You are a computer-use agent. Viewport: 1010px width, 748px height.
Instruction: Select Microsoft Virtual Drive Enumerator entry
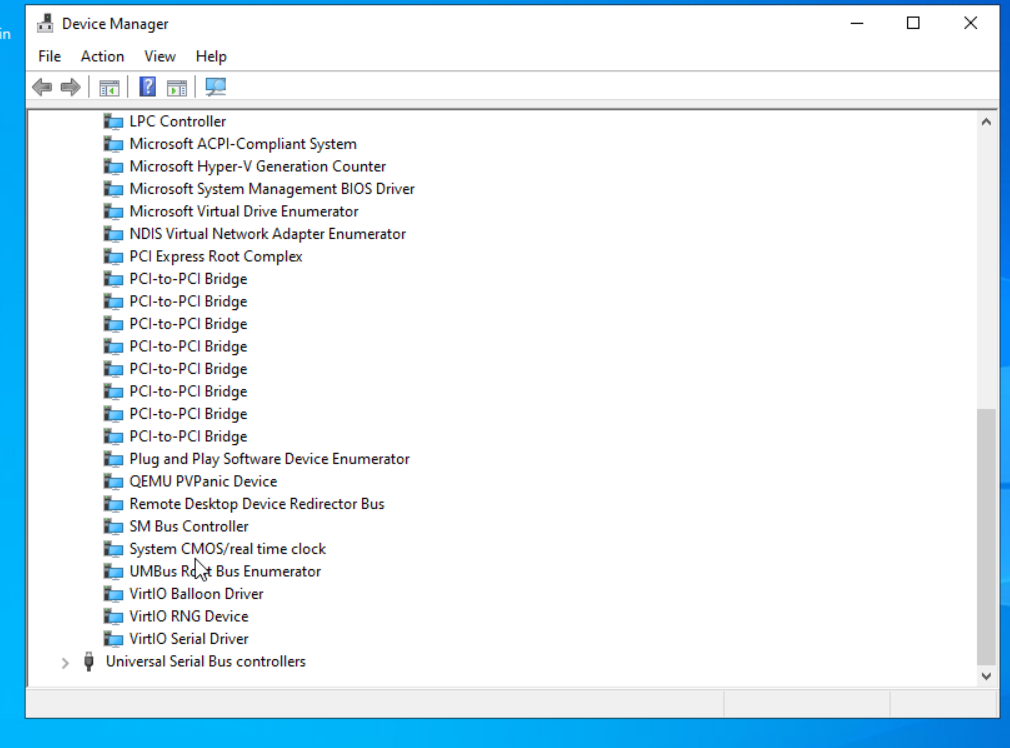coord(243,211)
